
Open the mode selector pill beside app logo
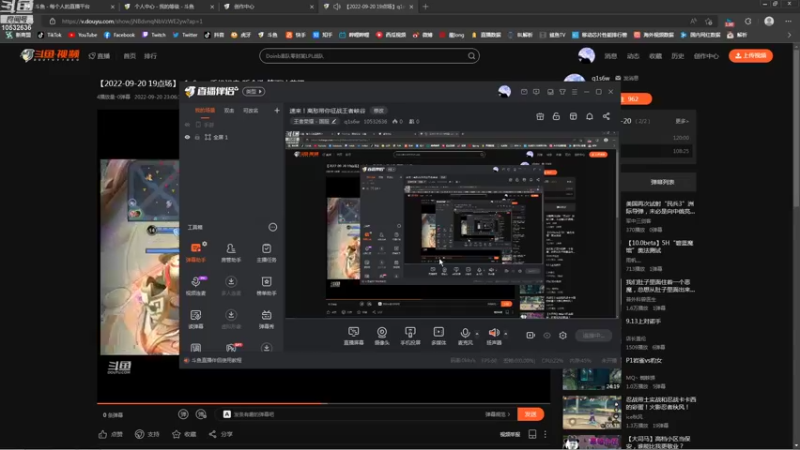(x=254, y=91)
